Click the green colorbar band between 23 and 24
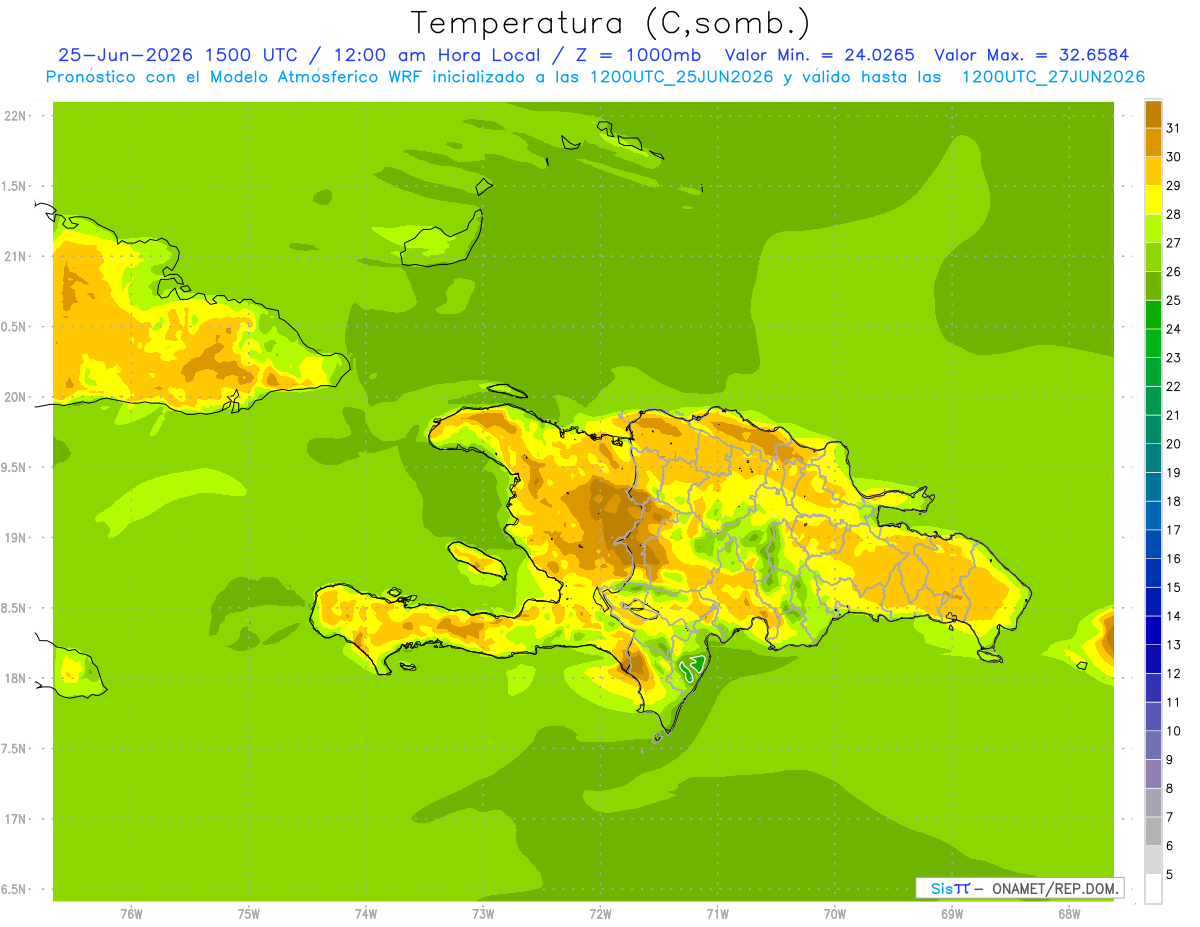 coord(1153,343)
